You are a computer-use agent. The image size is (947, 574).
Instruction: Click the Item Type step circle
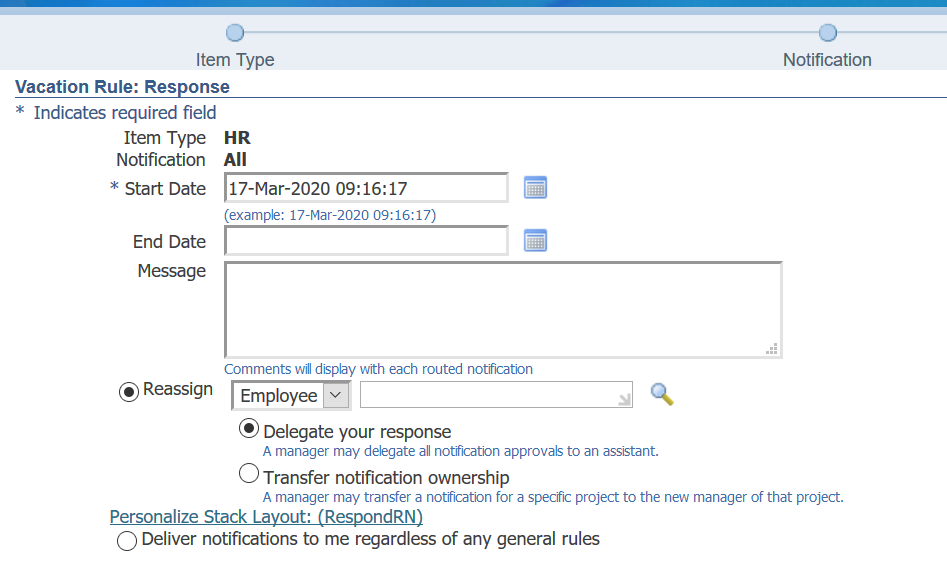point(235,33)
